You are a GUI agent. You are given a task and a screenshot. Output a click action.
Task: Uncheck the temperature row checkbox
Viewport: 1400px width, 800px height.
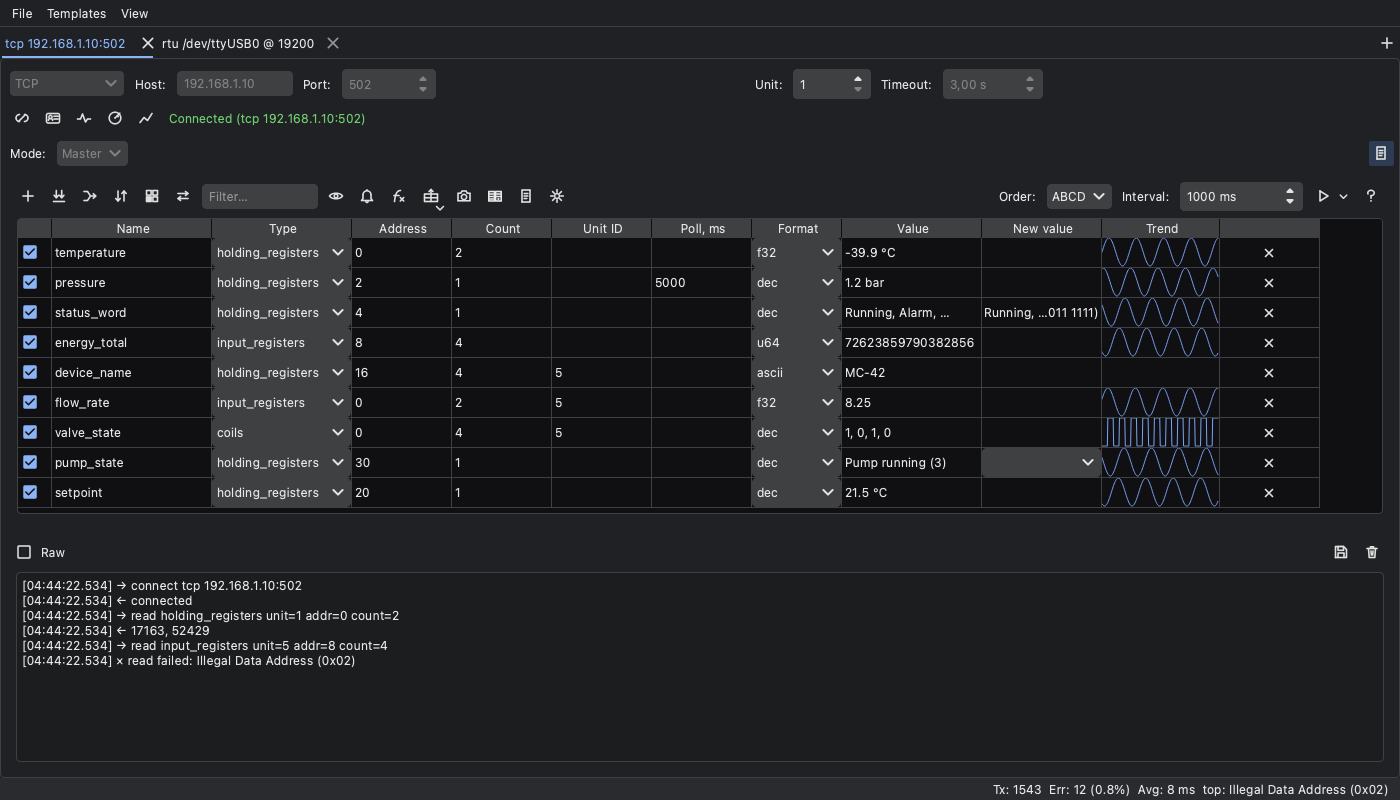coord(30,252)
